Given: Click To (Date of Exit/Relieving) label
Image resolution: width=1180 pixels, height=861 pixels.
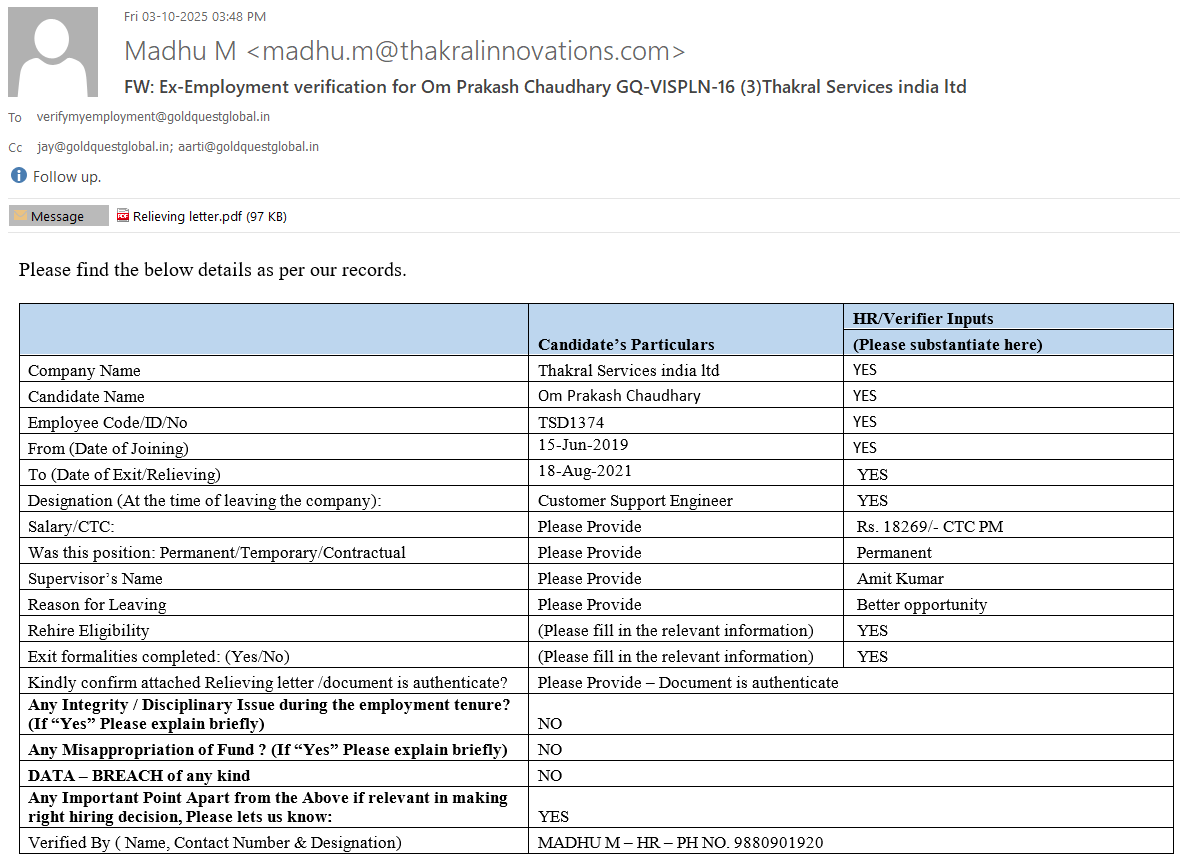Looking at the screenshot, I should (x=124, y=474).
